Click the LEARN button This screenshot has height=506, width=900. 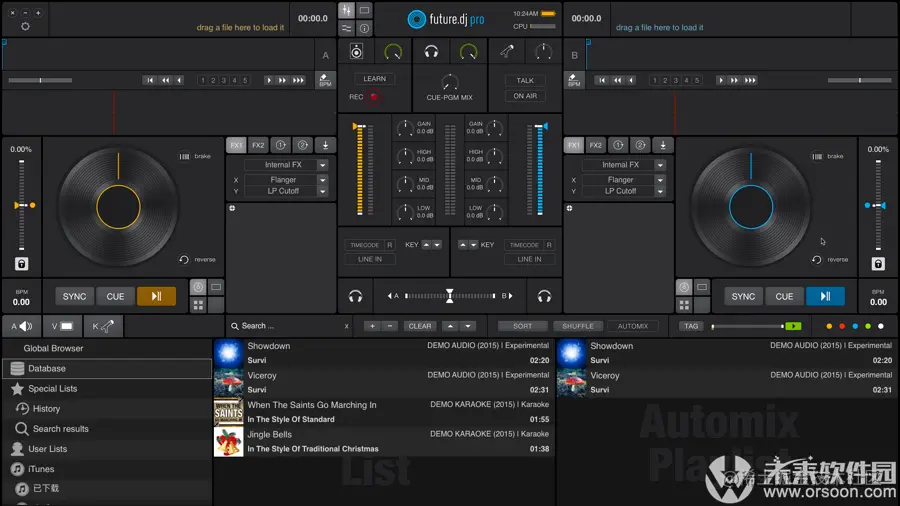click(x=374, y=79)
